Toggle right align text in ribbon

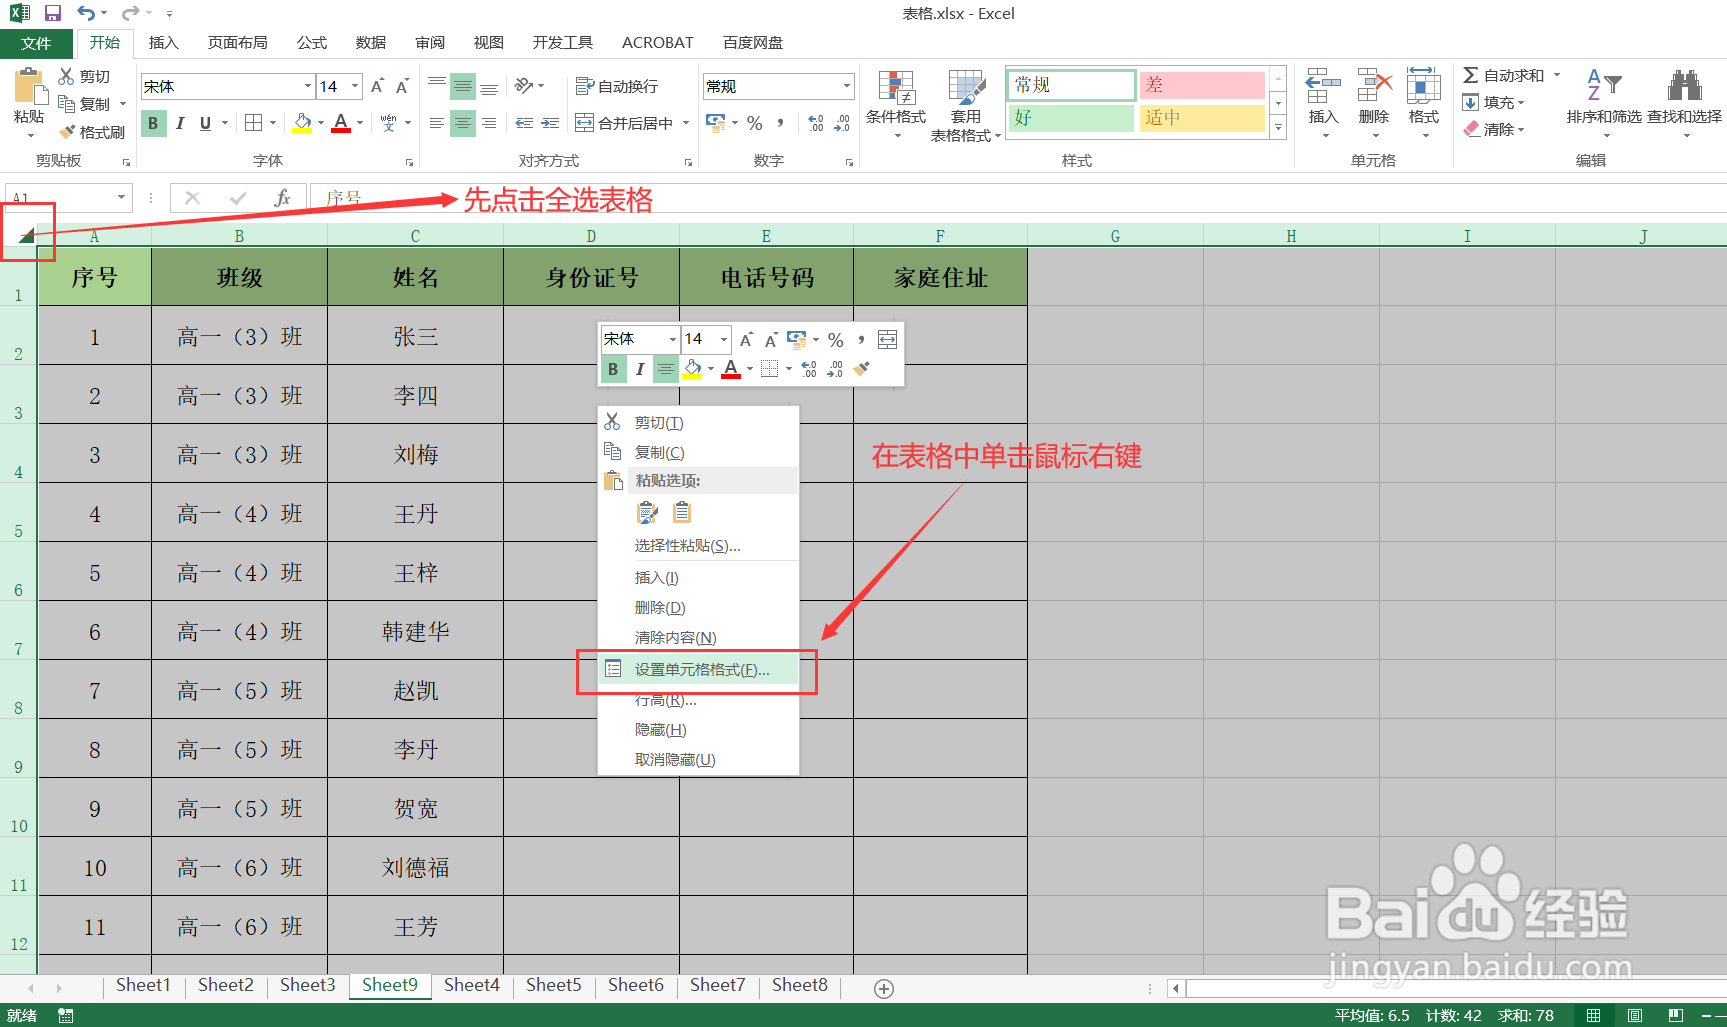coord(489,123)
